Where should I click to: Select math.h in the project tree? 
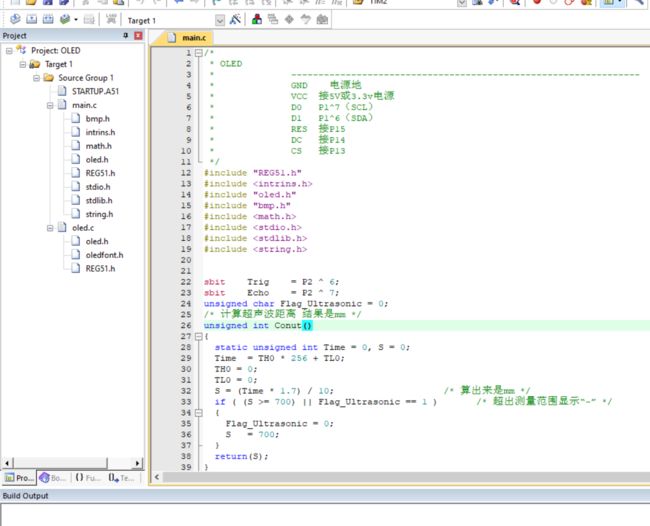[99, 146]
